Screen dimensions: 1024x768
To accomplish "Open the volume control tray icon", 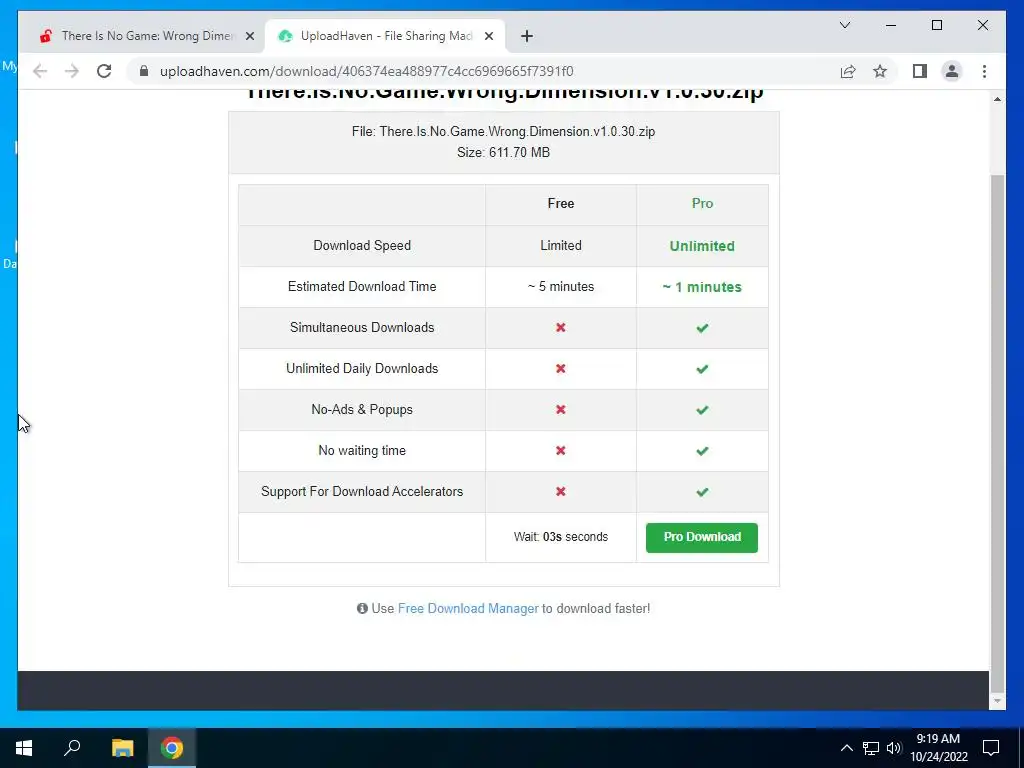I will click(x=894, y=748).
